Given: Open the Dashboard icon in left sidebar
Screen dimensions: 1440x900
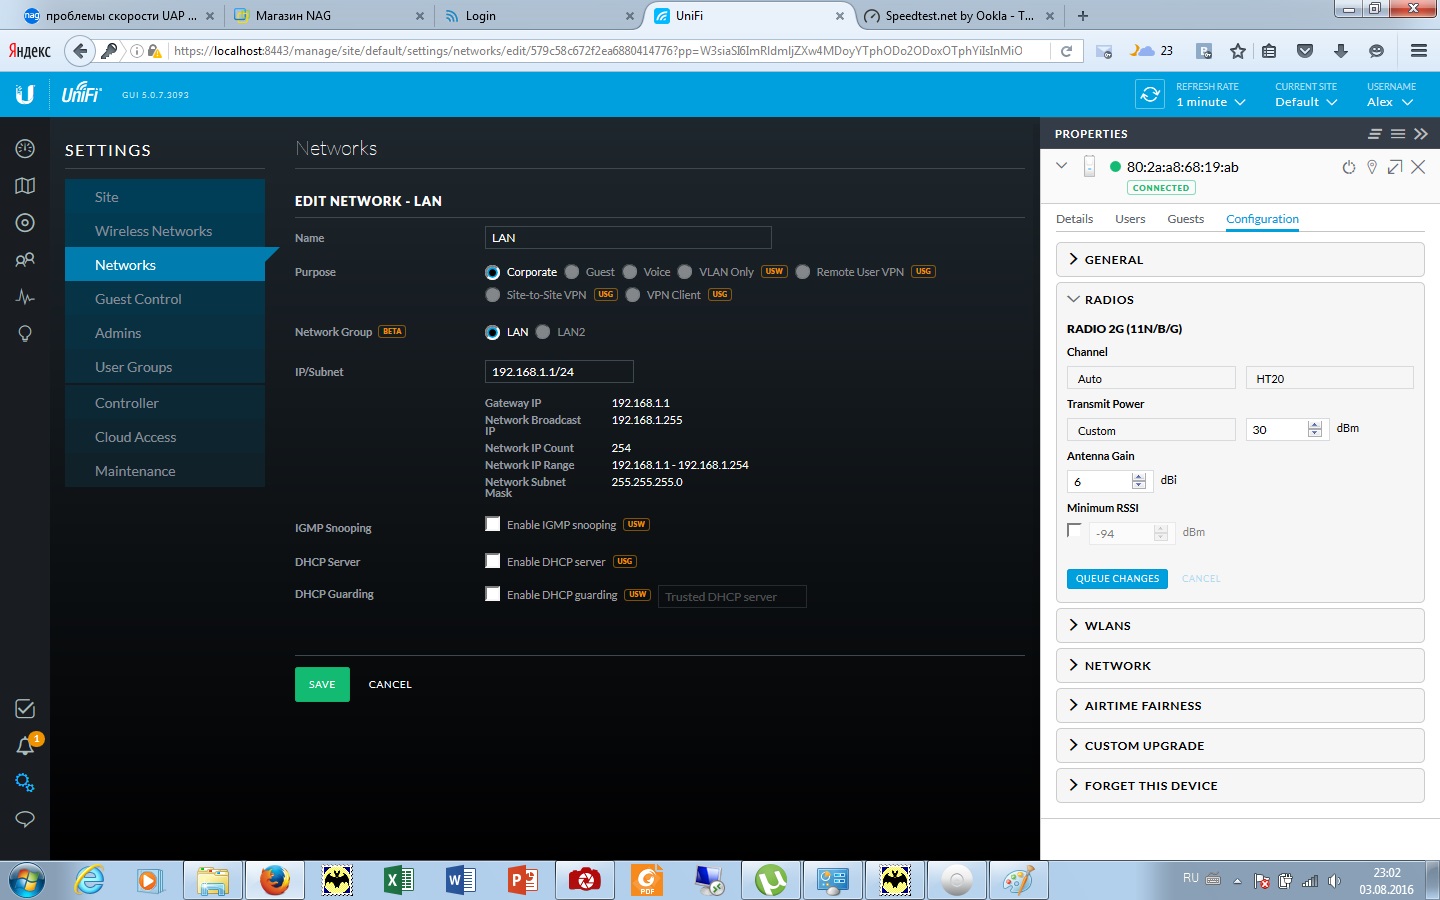Looking at the screenshot, I should pos(25,148).
